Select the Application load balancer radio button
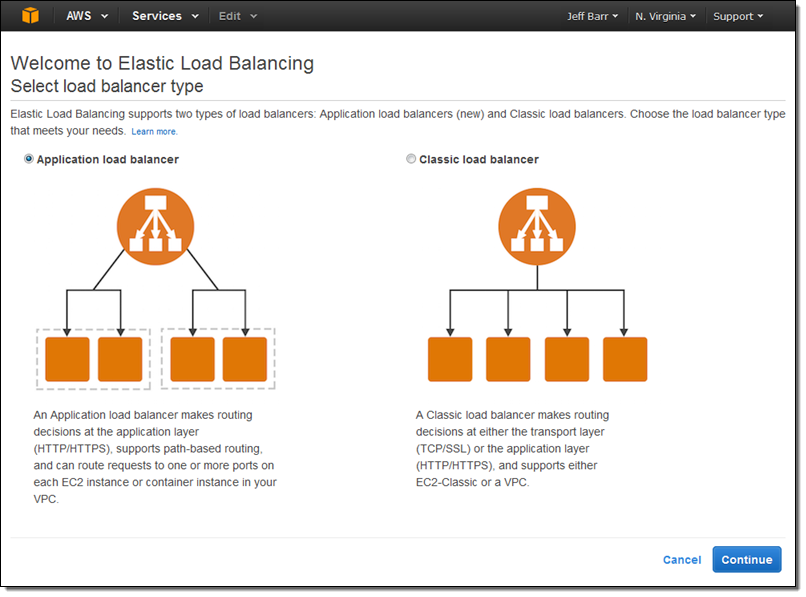 pos(30,159)
